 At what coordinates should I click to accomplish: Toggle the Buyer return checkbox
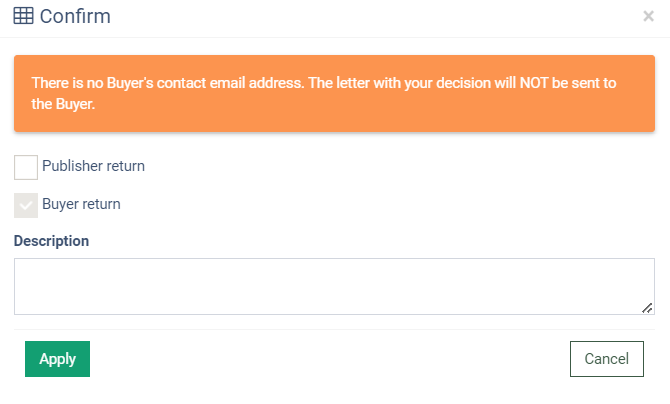point(26,205)
